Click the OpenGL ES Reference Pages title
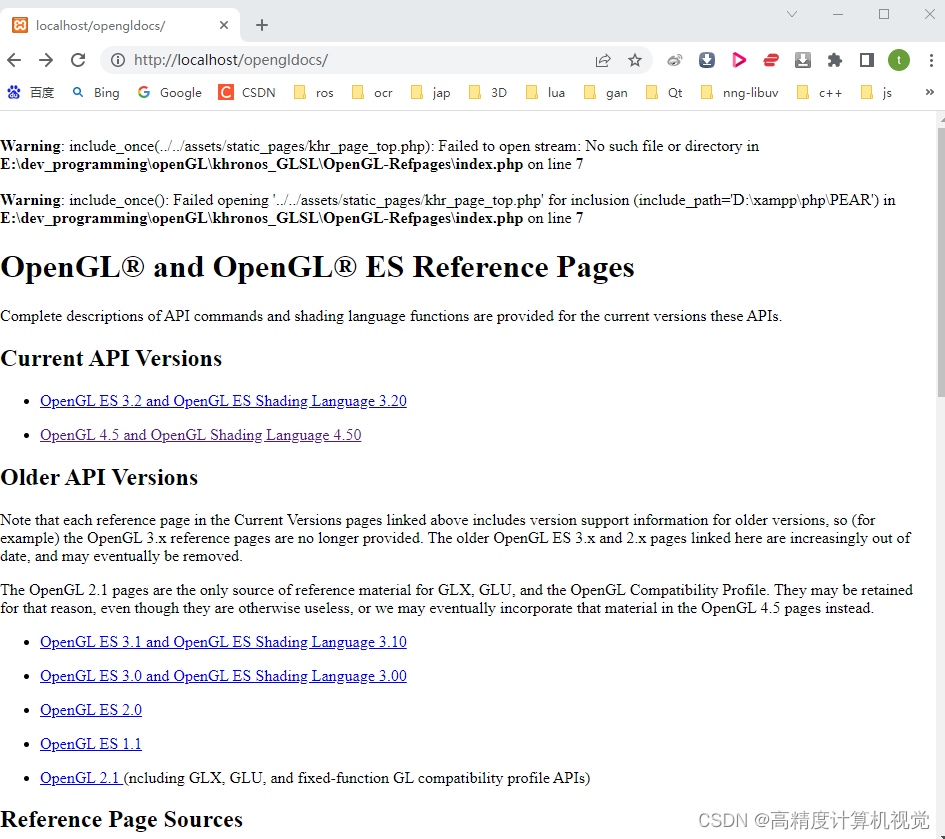Image resolution: width=945 pixels, height=839 pixels. click(318, 267)
